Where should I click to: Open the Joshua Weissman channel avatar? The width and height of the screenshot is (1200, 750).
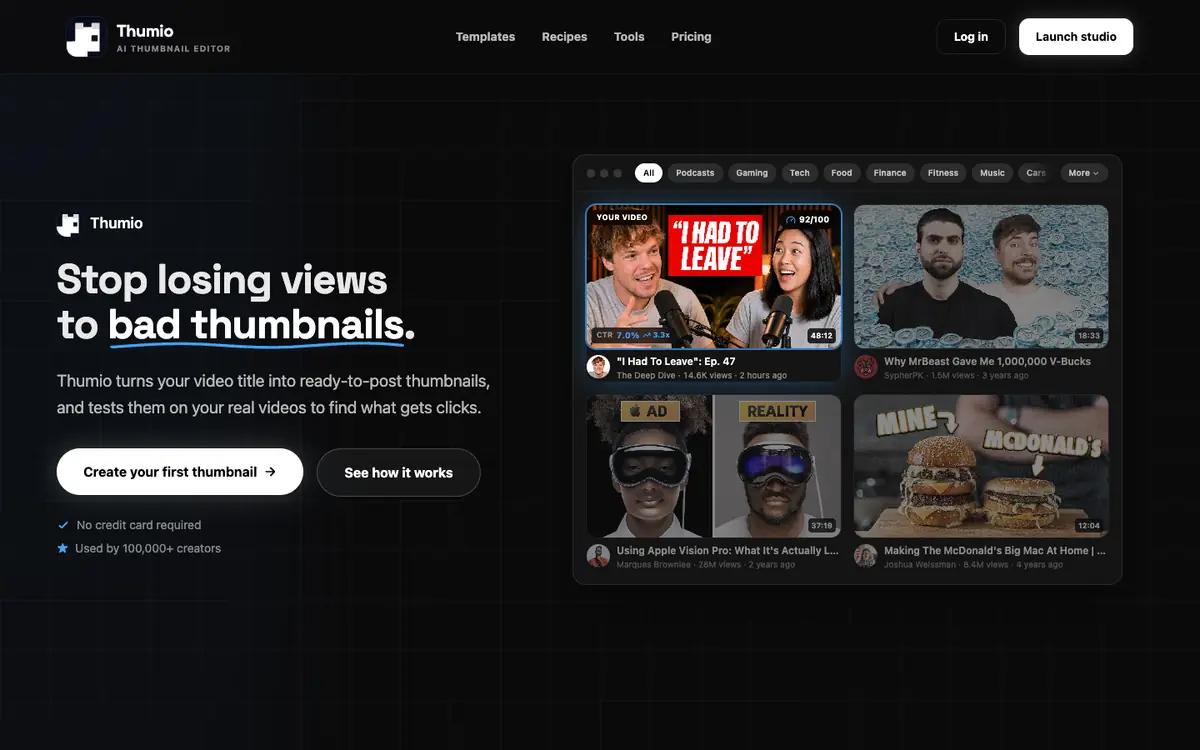pyautogui.click(x=866, y=556)
